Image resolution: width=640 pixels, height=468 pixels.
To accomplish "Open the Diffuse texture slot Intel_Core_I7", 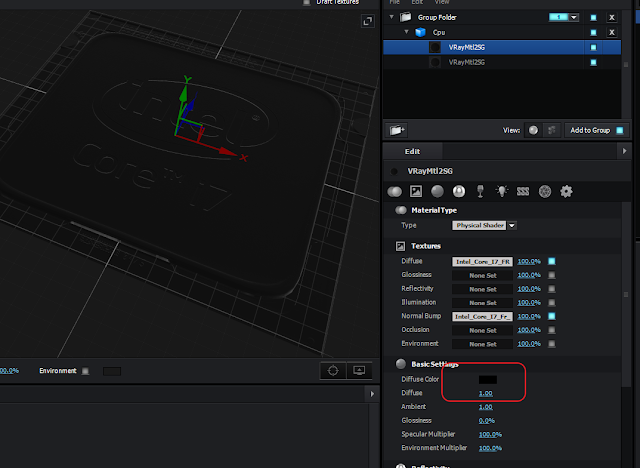I will (482, 262).
